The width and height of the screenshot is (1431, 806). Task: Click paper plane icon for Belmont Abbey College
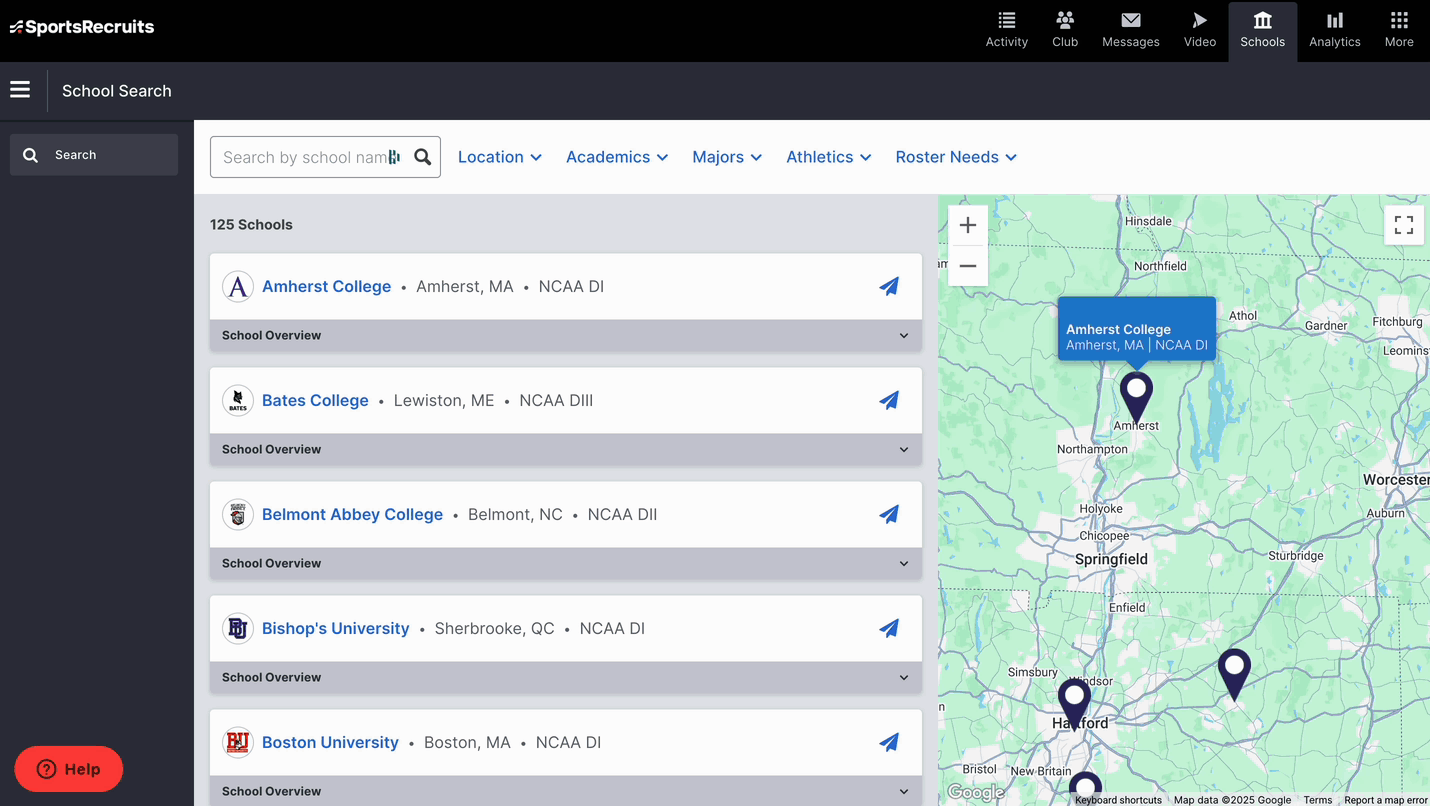(889, 514)
